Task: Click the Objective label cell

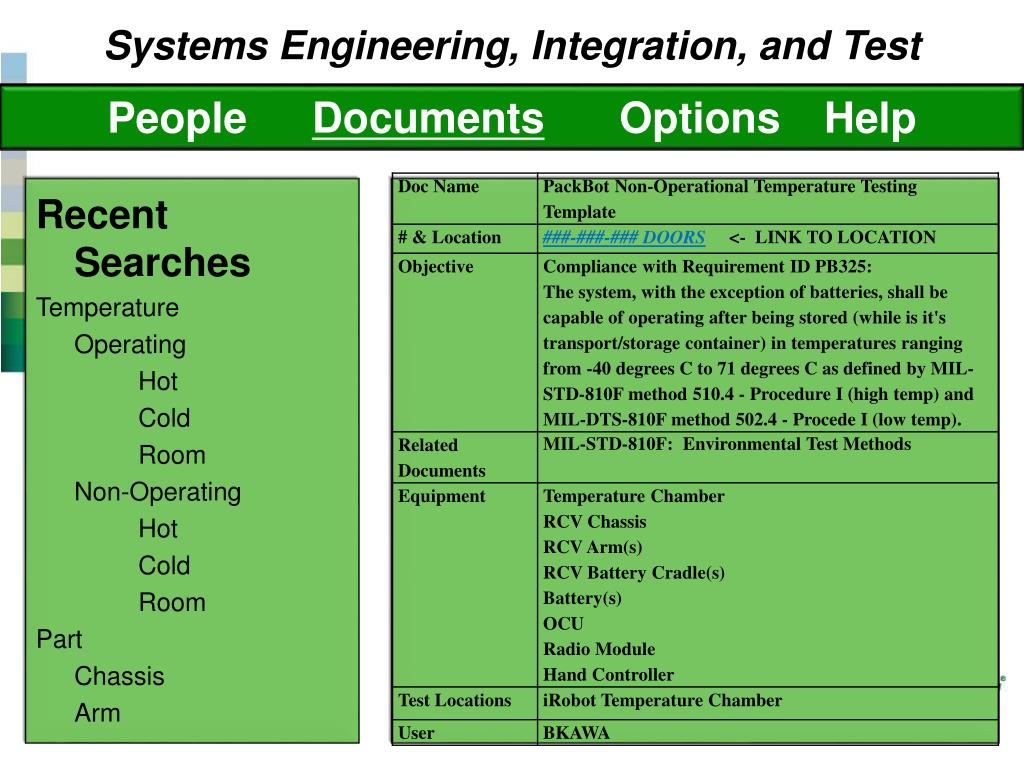Action: (x=464, y=342)
